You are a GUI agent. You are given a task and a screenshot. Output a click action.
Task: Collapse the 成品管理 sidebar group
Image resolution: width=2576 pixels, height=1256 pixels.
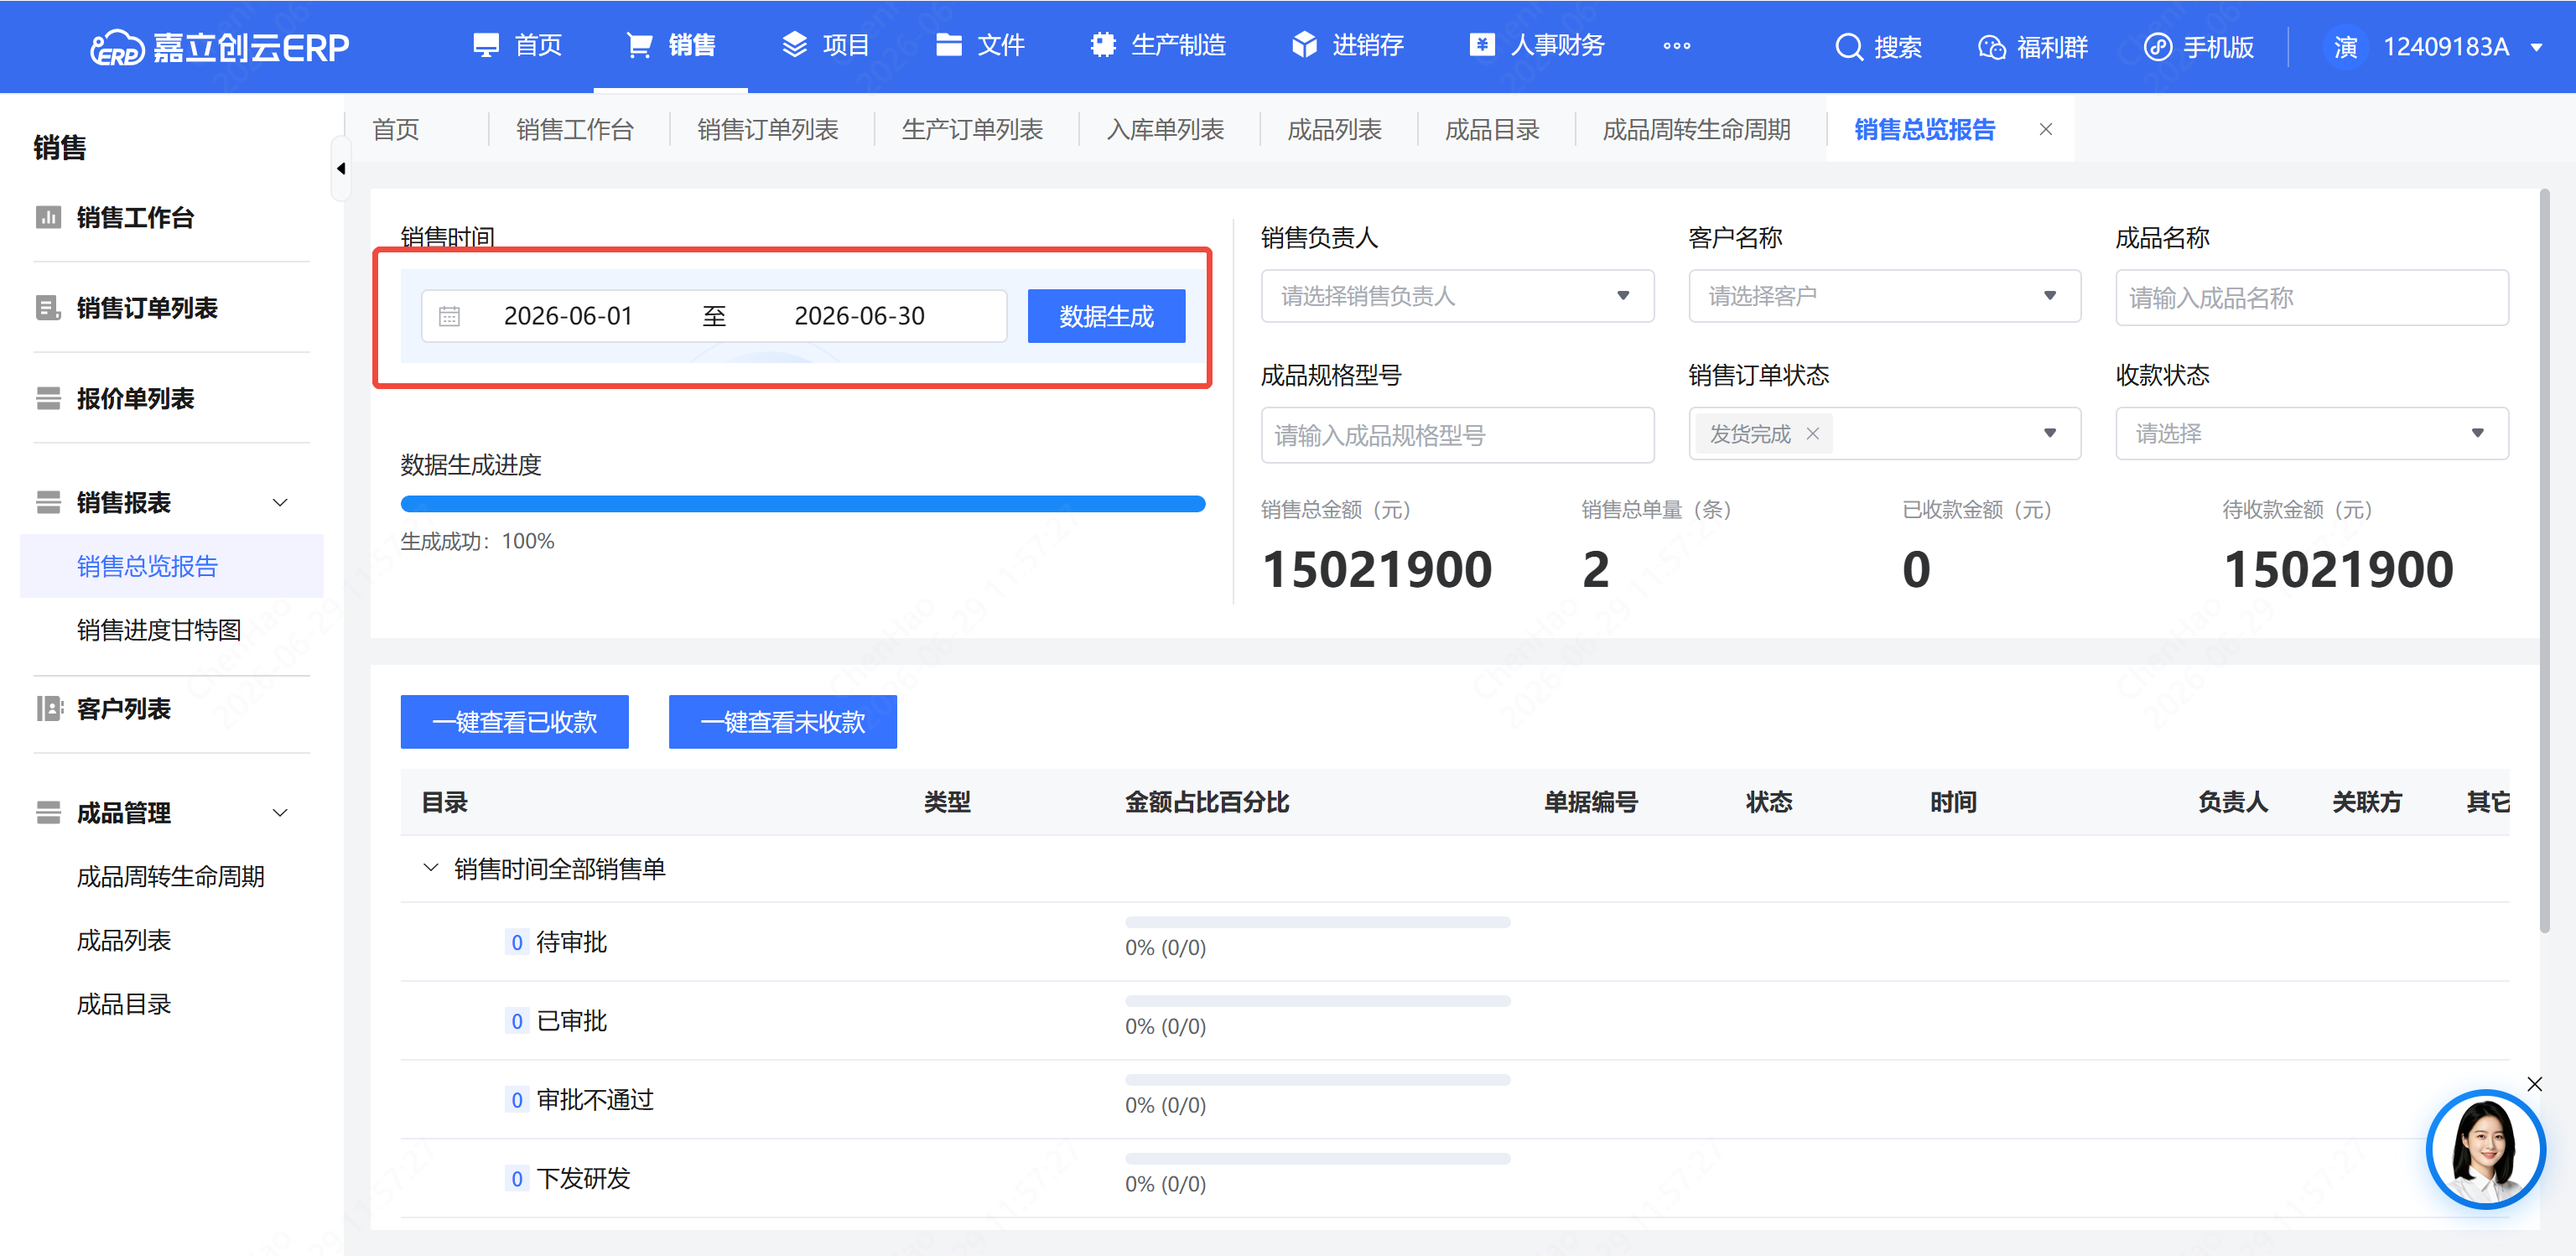[280, 812]
